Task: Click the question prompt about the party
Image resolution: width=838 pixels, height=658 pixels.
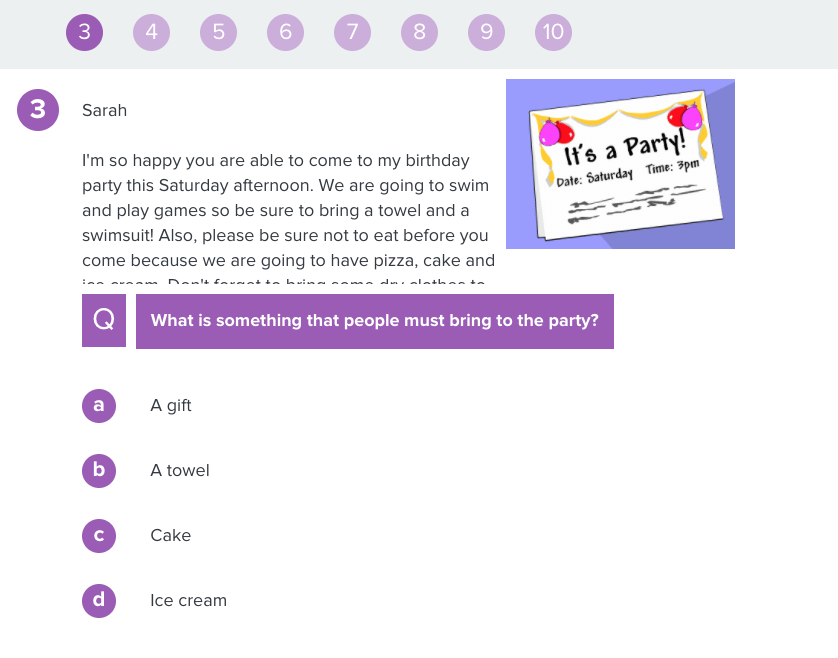Action: 374,321
